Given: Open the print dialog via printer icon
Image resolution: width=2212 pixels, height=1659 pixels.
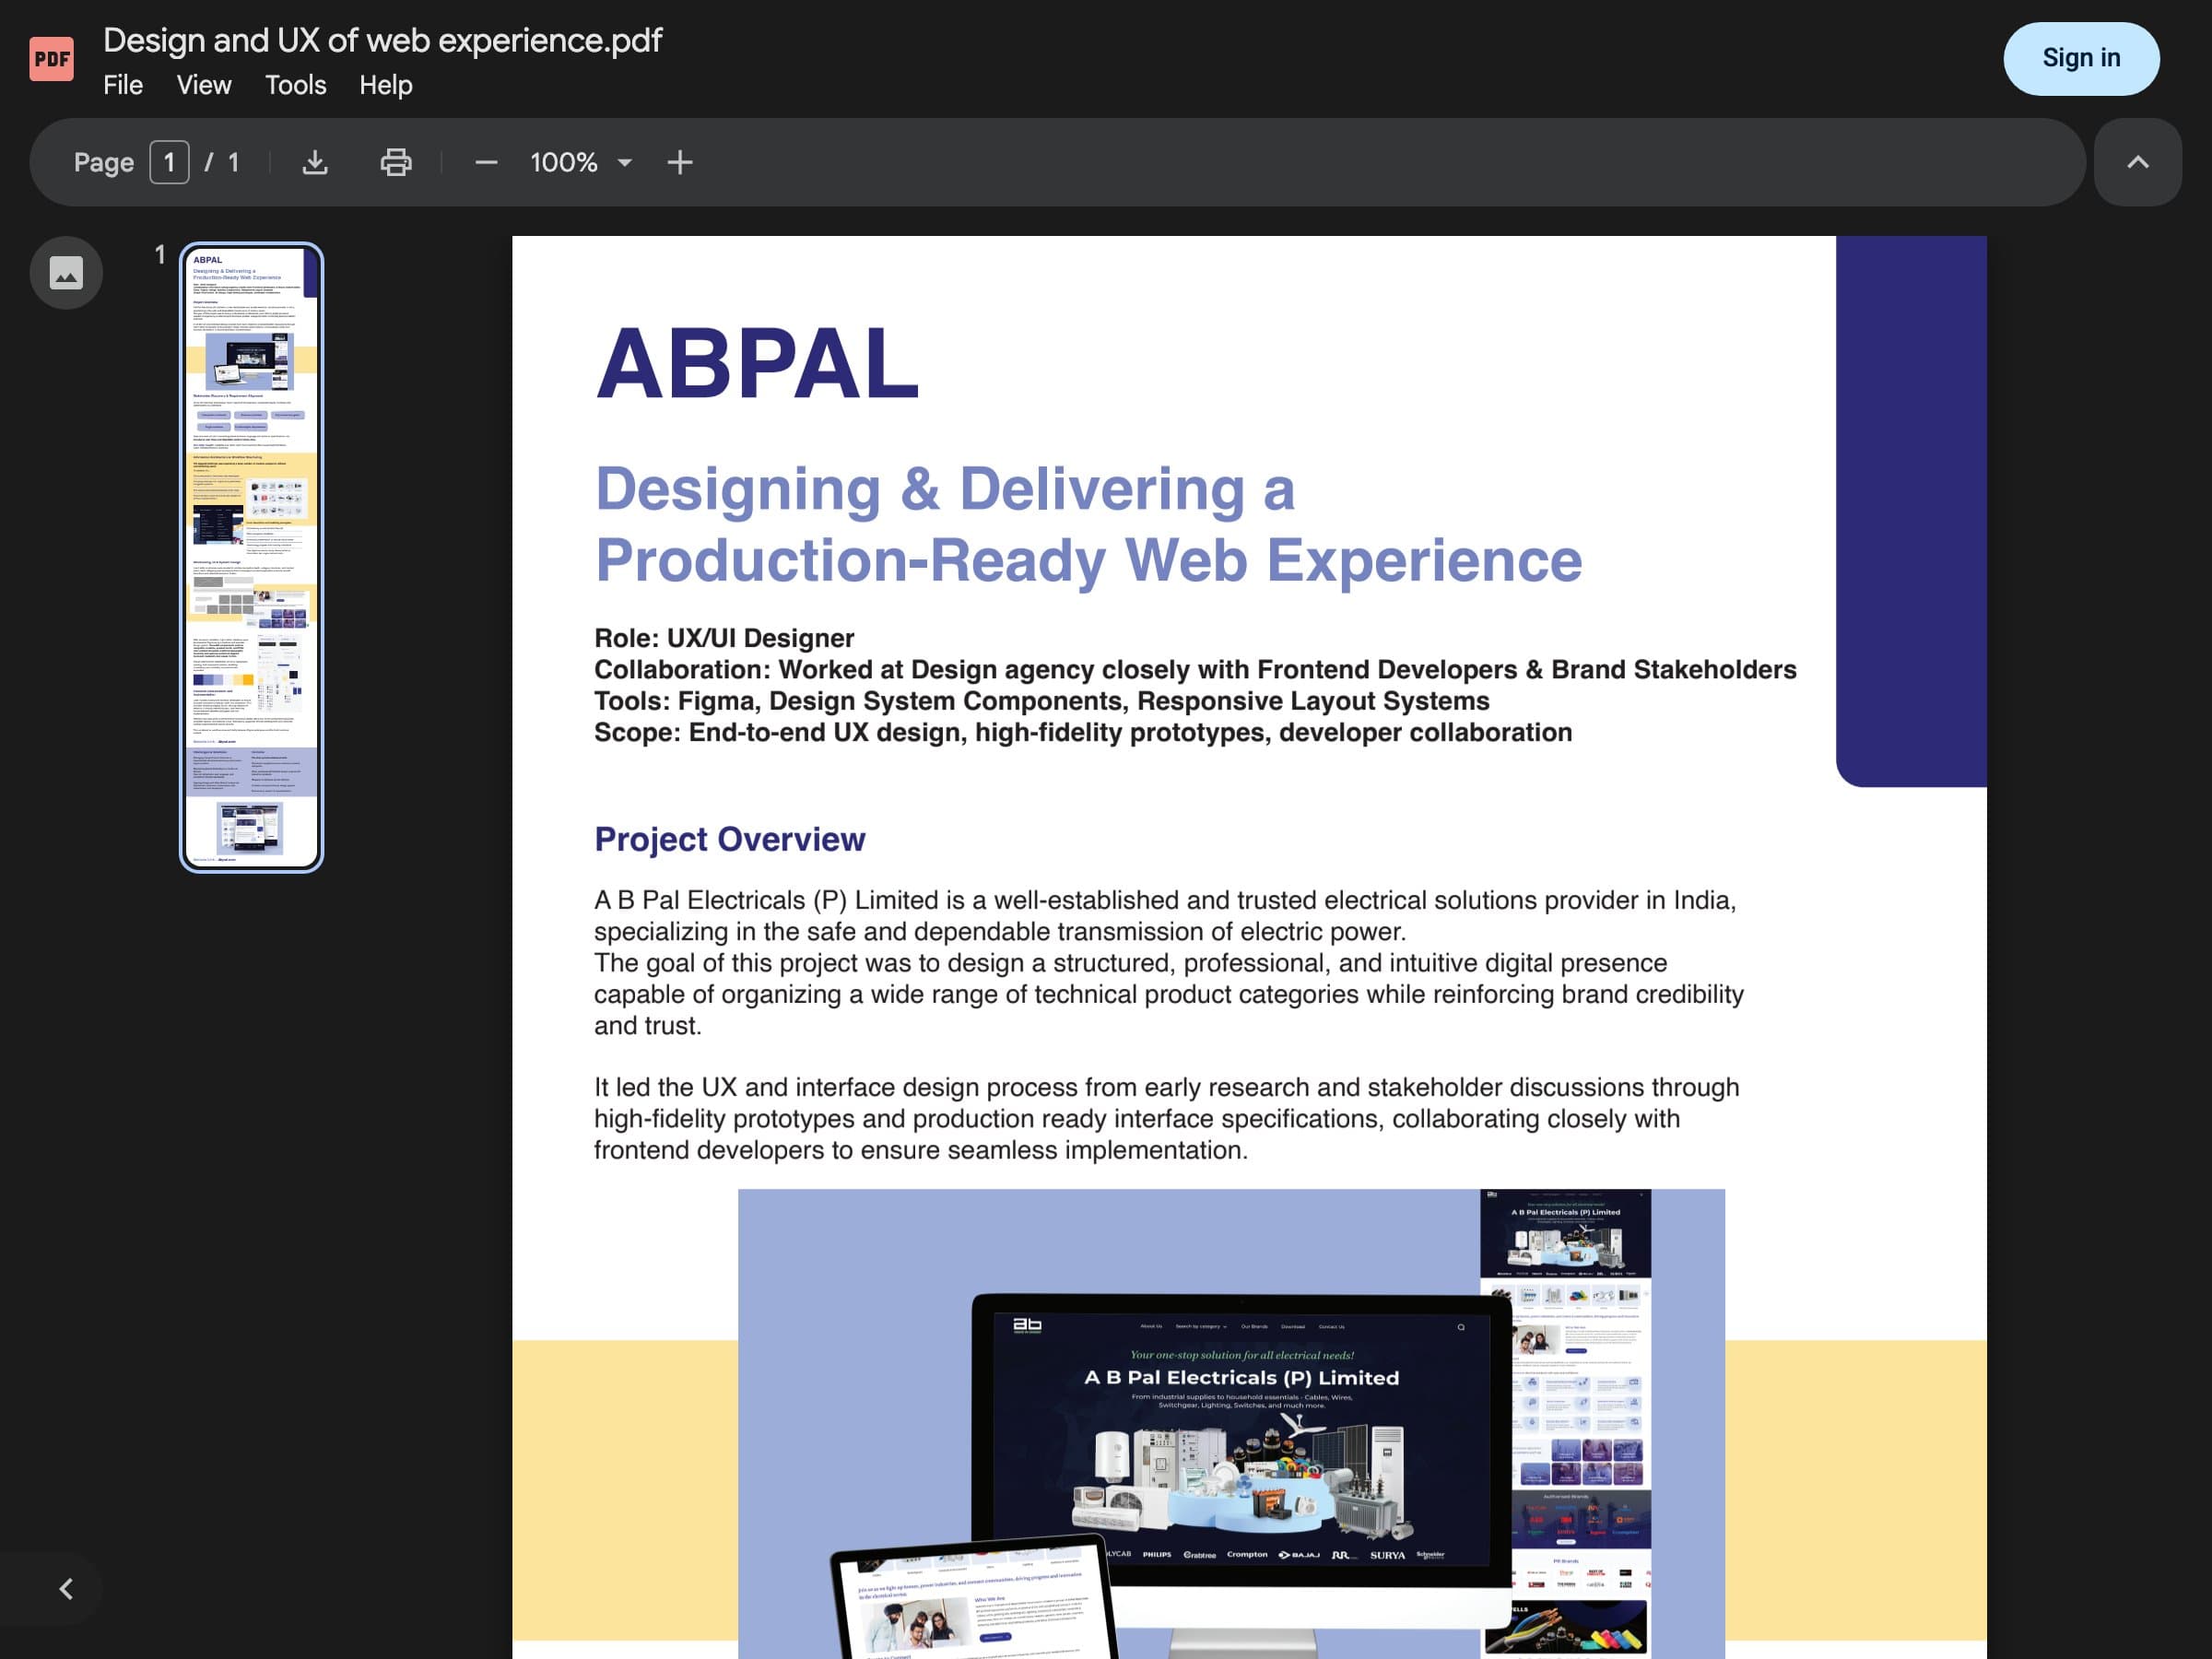Looking at the screenshot, I should pyautogui.click(x=395, y=161).
